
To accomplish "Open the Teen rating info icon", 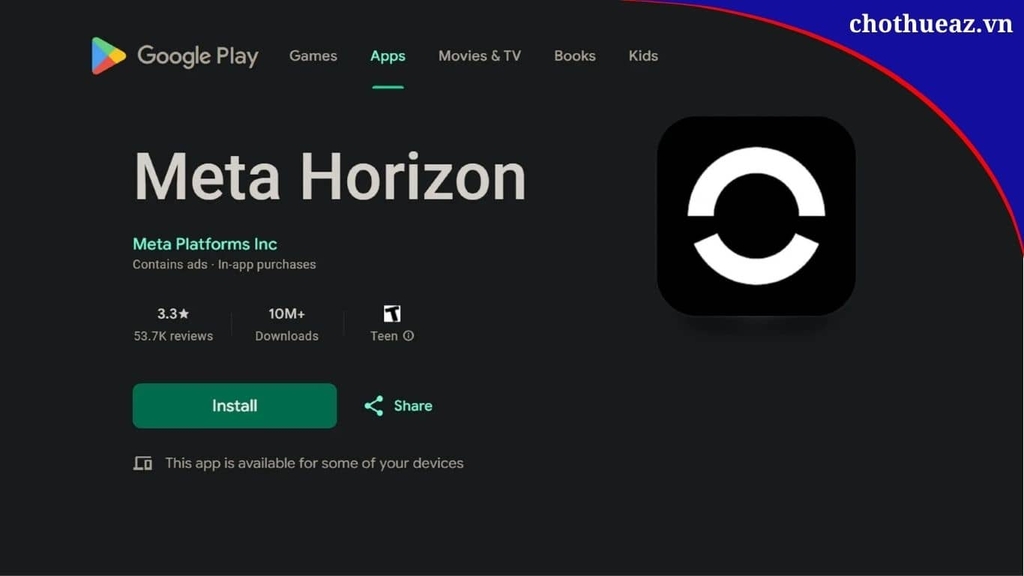I will click(408, 336).
